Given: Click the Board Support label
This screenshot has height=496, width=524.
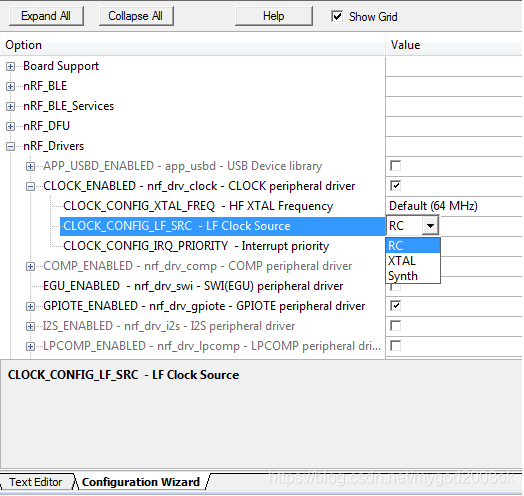Looking at the screenshot, I should pos(61,66).
